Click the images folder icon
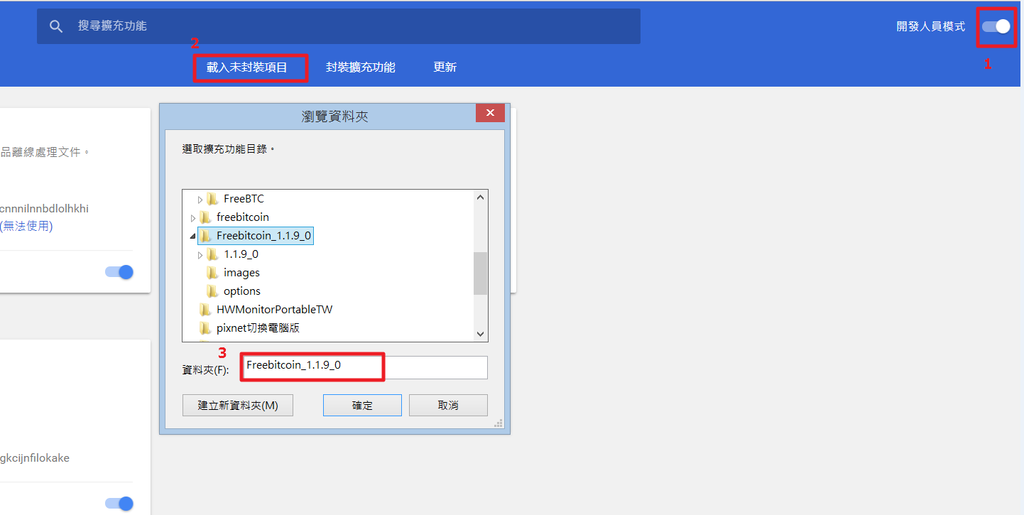The width and height of the screenshot is (1024, 515). (x=212, y=272)
